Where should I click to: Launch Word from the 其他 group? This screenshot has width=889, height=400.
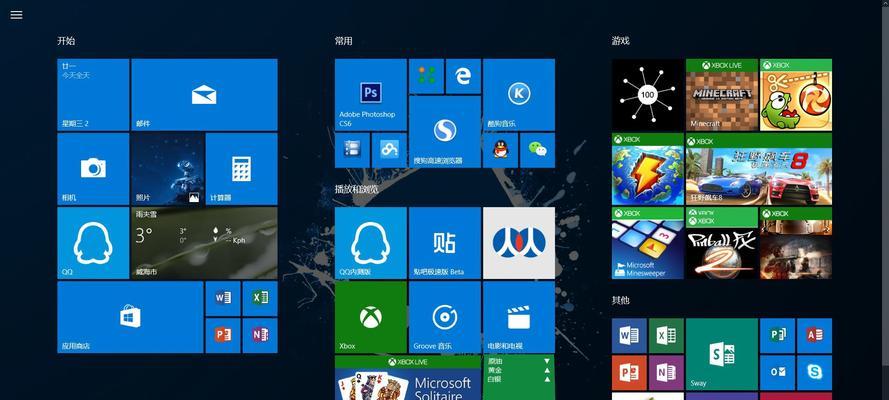click(629, 335)
